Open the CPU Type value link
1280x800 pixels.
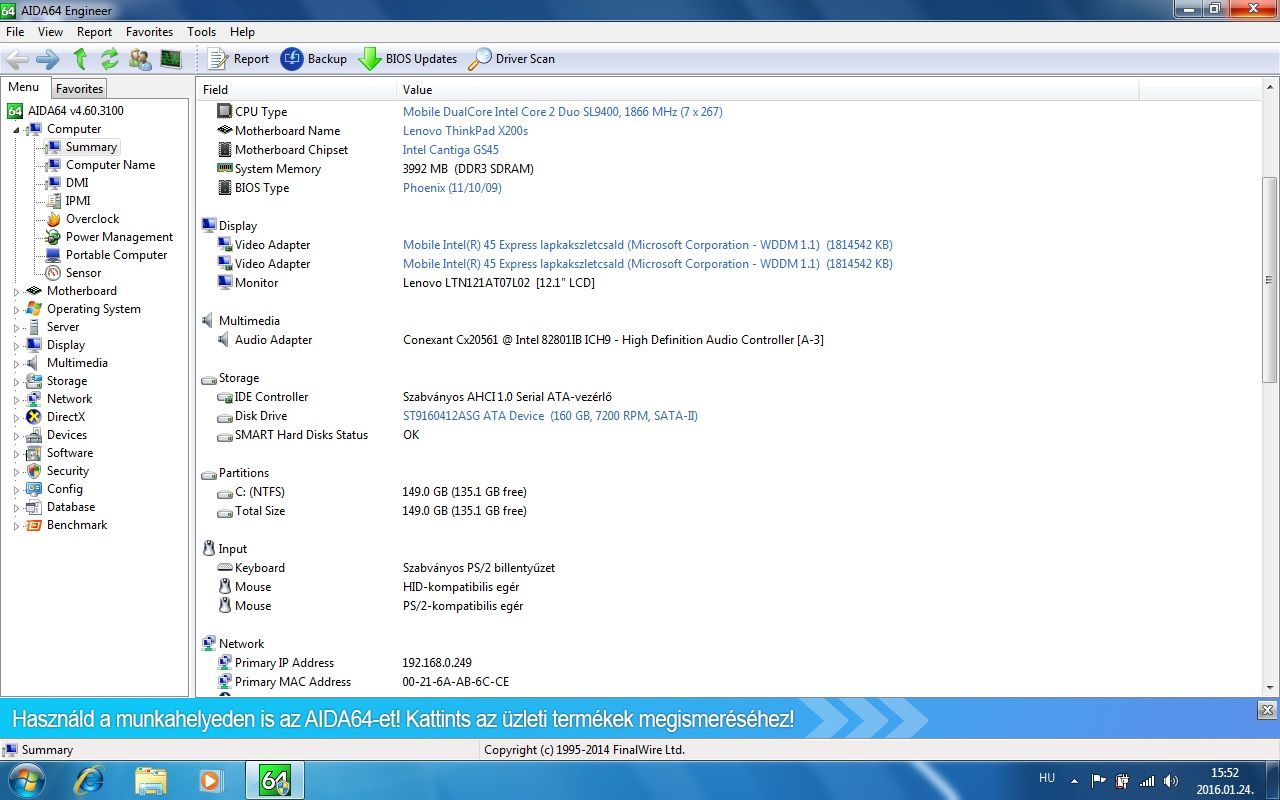[562, 112]
